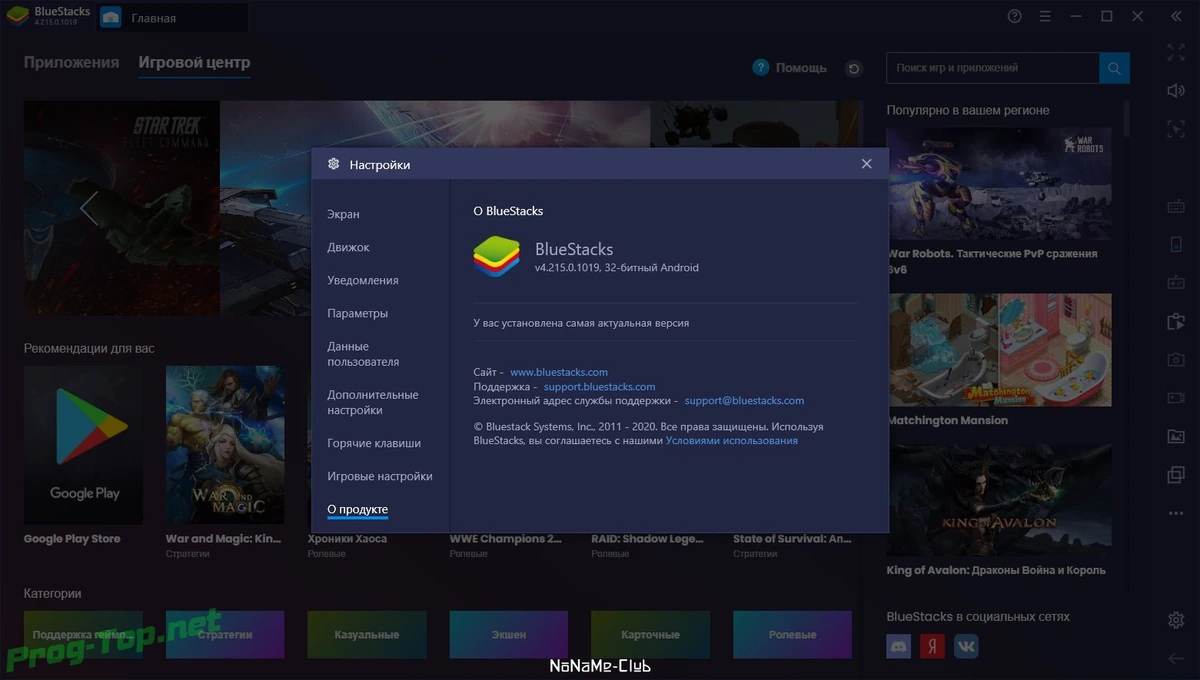Open the multi-instance manager icon

[1176, 474]
